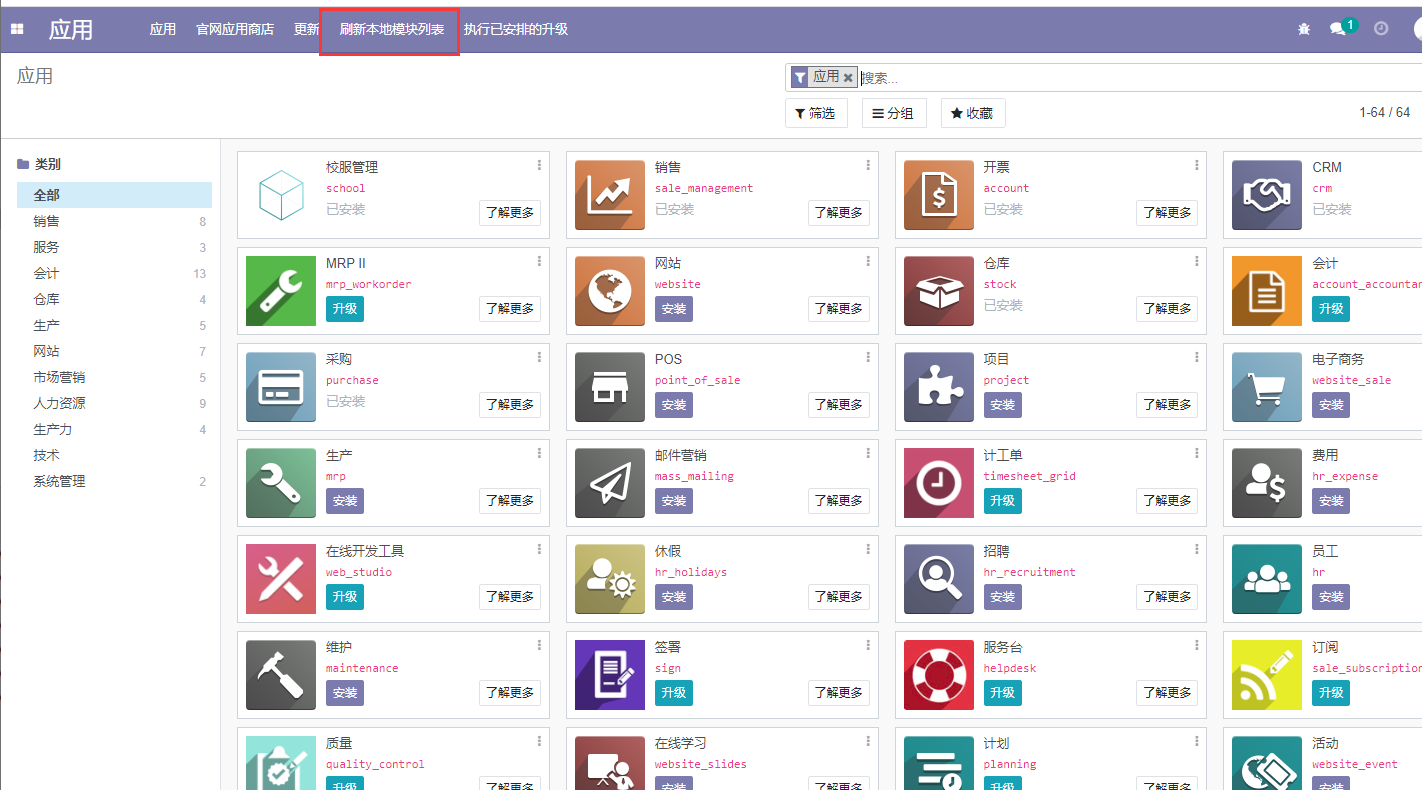Click the 邮件营销 paper plane icon
Screen dimensions: 1422x790
(x=609, y=483)
